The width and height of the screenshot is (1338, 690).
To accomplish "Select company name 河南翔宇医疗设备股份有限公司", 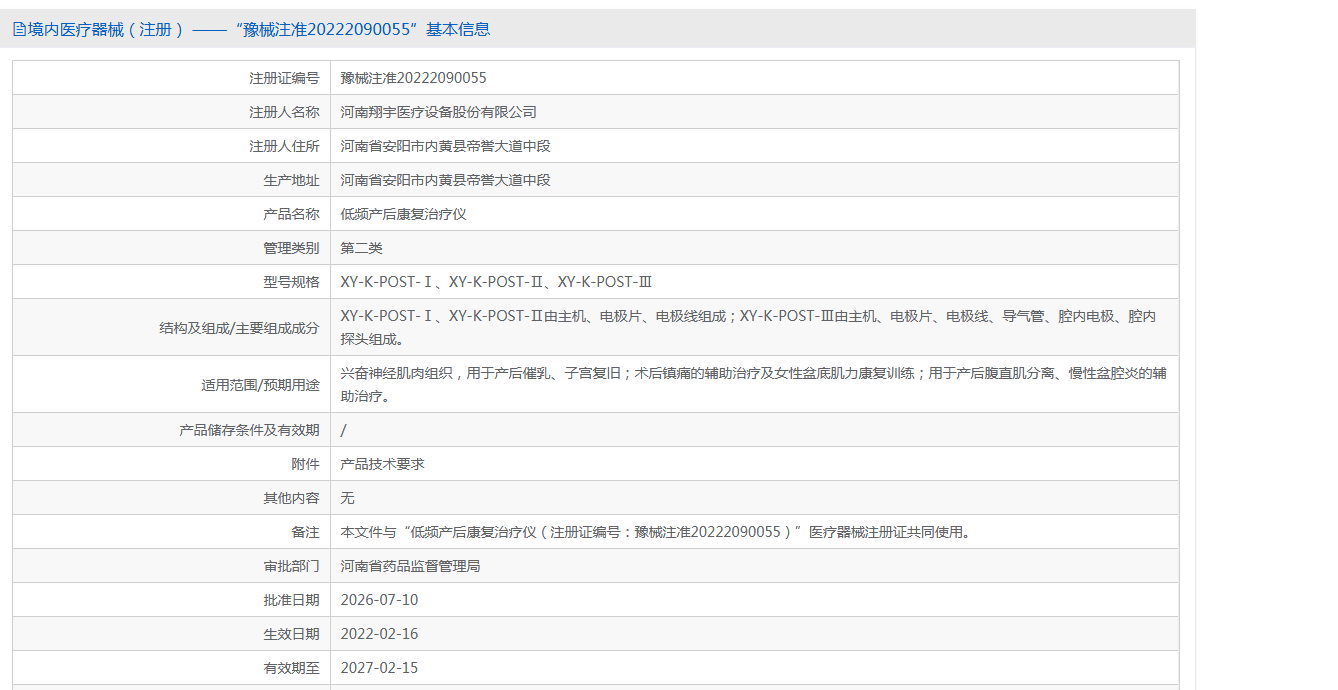I will [x=438, y=112].
